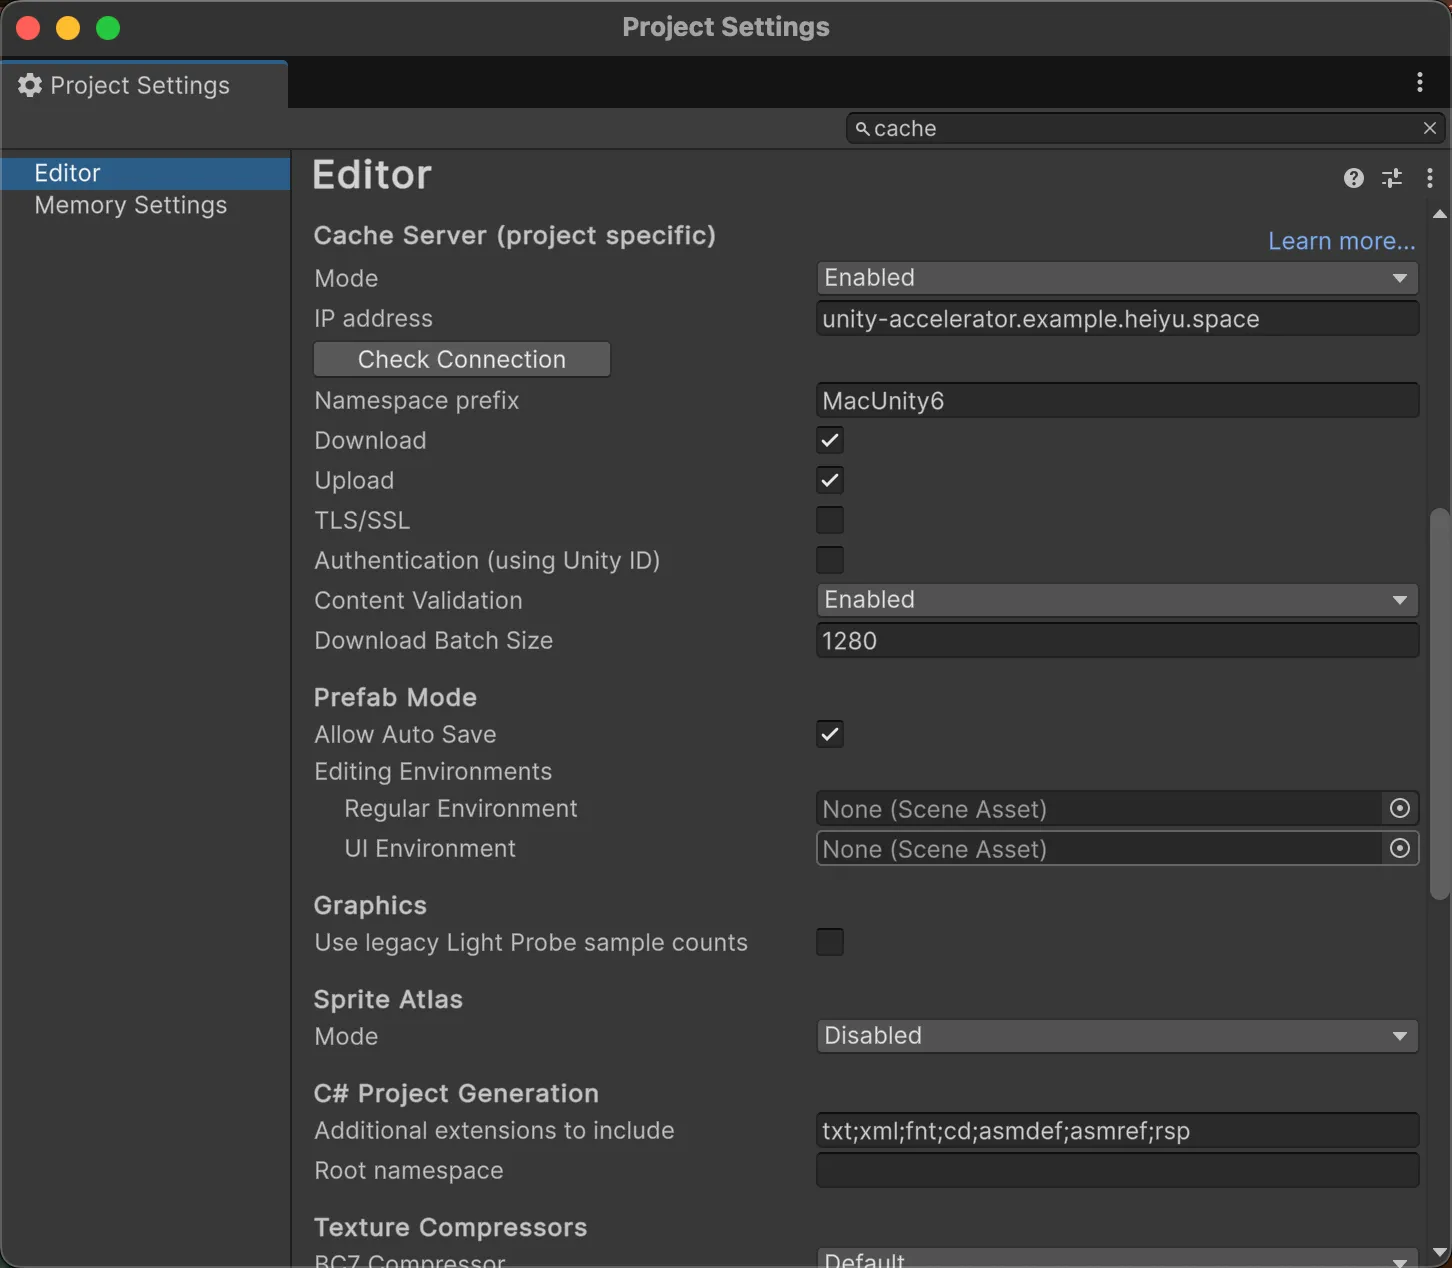Pick a scene for UI Environment
Image resolution: width=1452 pixels, height=1268 pixels.
coord(1400,848)
